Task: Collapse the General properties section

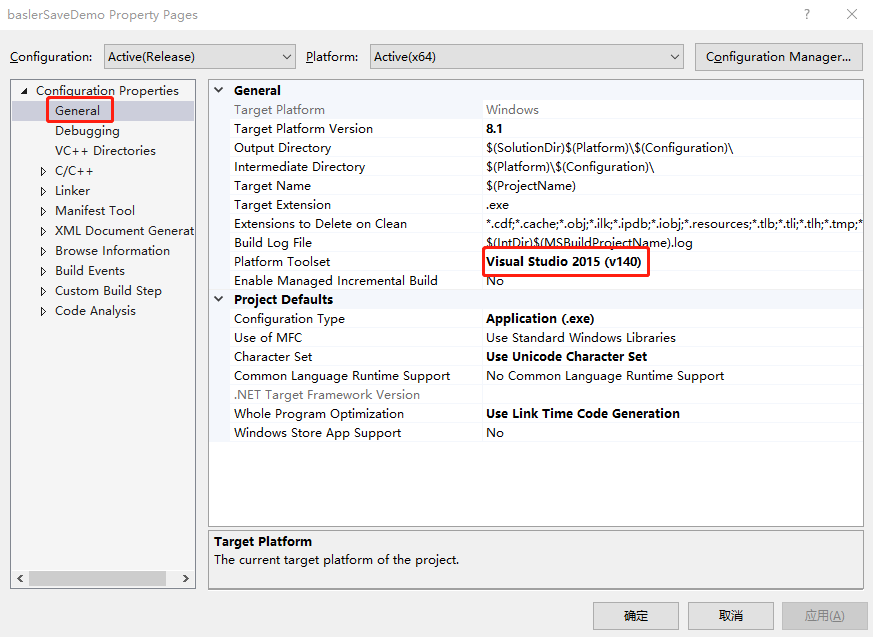Action: (218, 89)
